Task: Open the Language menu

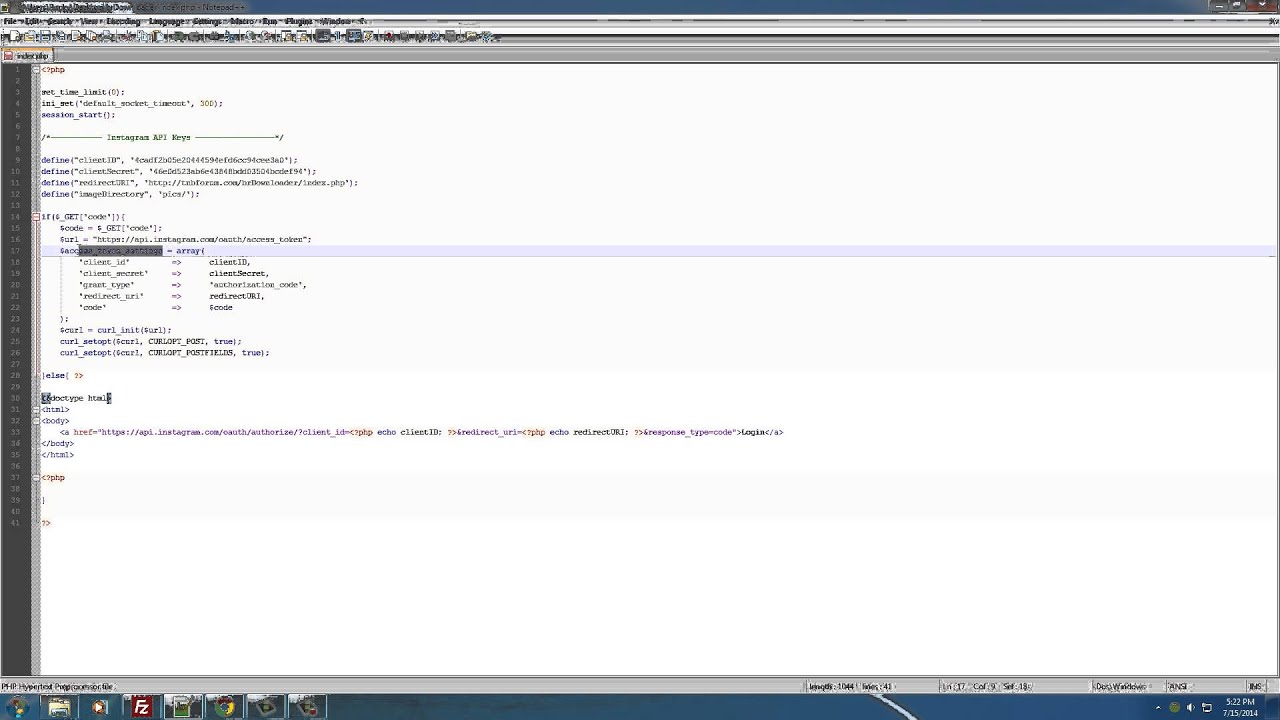Action: coord(166,21)
